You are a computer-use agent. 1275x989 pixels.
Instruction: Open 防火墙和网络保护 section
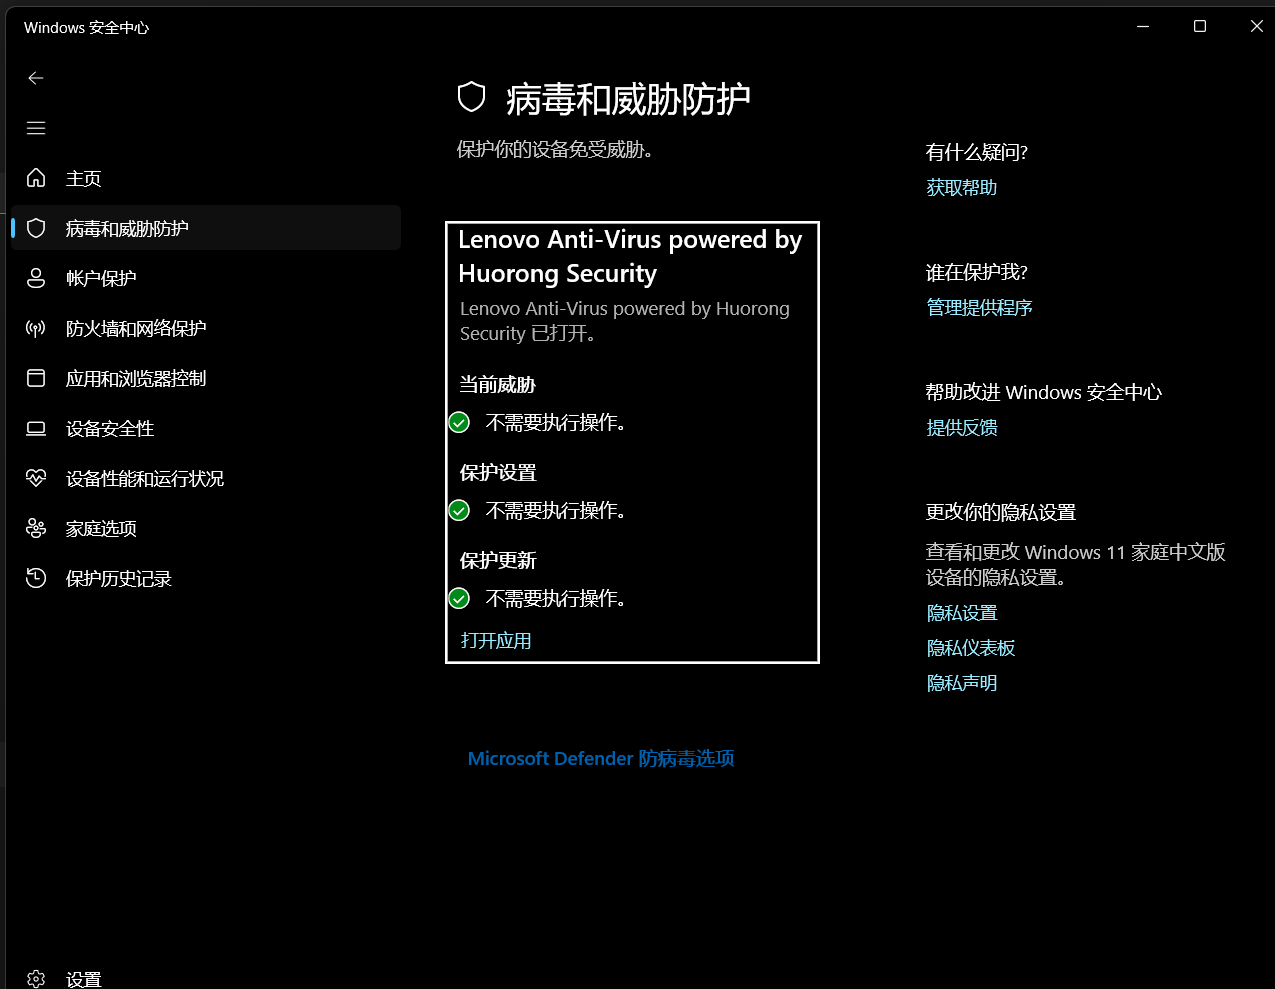click(x=136, y=328)
